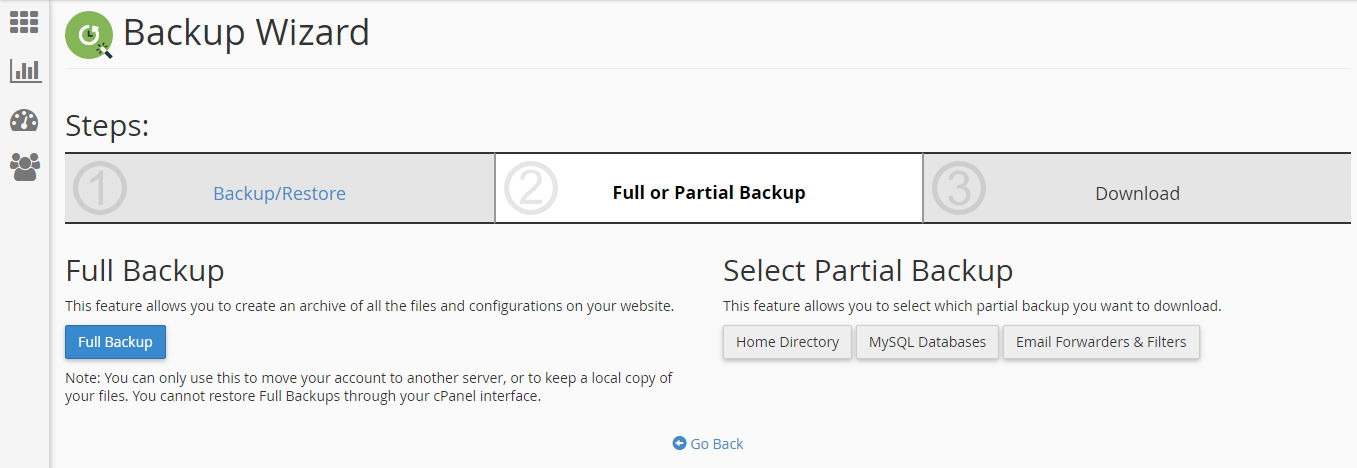The height and width of the screenshot is (468, 1357).
Task: Click the step 1 circle number
Action: click(100, 189)
